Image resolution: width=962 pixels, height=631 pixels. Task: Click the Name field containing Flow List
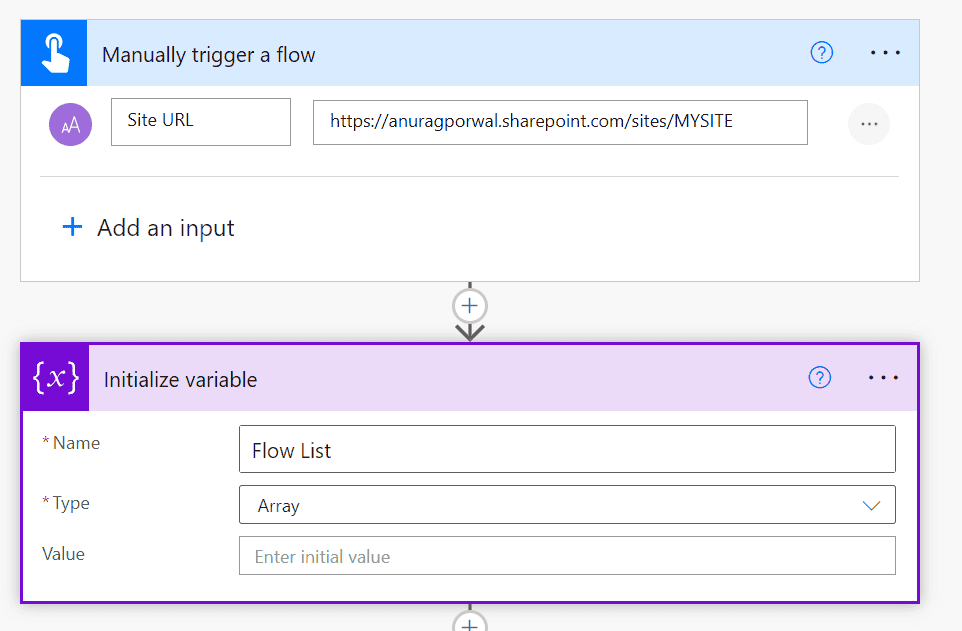click(566, 450)
